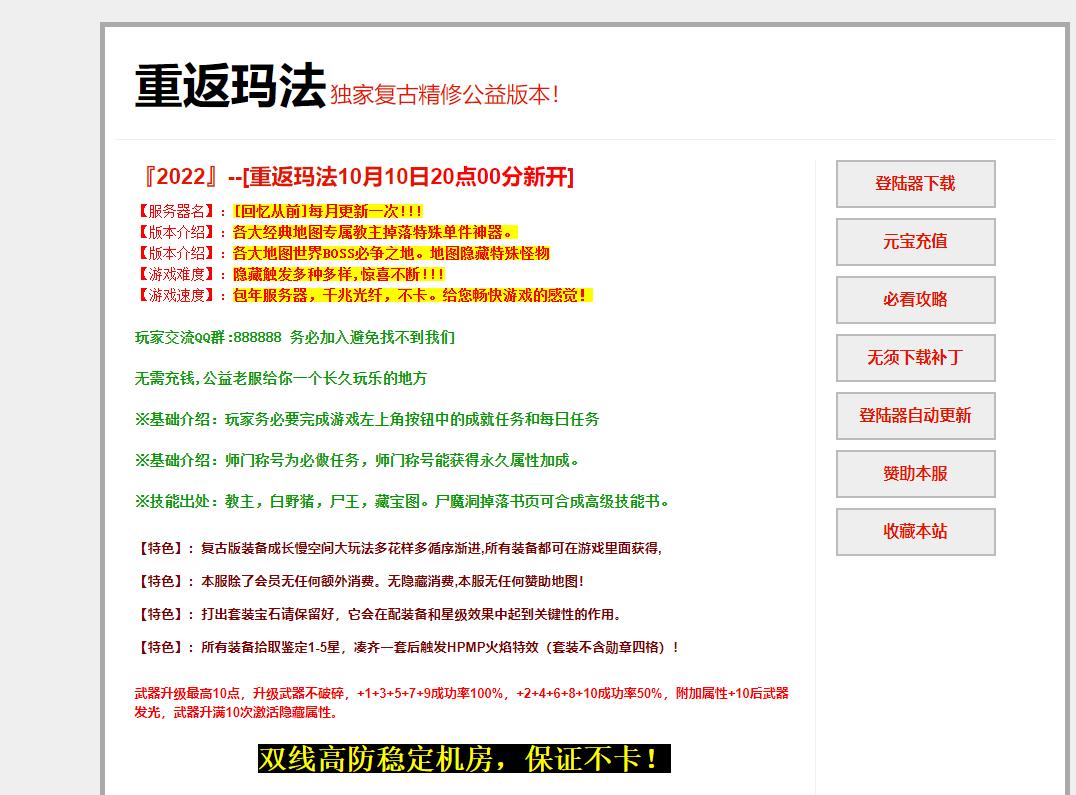Click the 登陆器自动更新 button

[914, 416]
